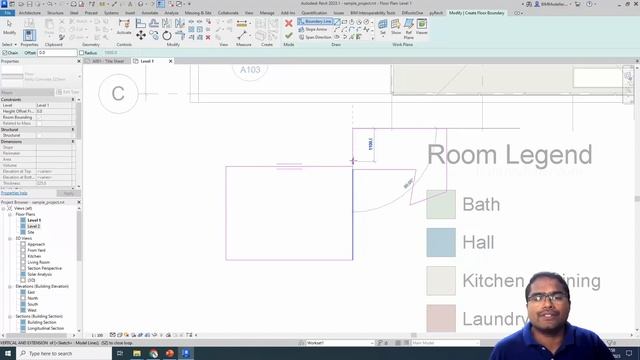Click the Move tool icon
The height and width of the screenshot is (360, 640).
[141, 36]
